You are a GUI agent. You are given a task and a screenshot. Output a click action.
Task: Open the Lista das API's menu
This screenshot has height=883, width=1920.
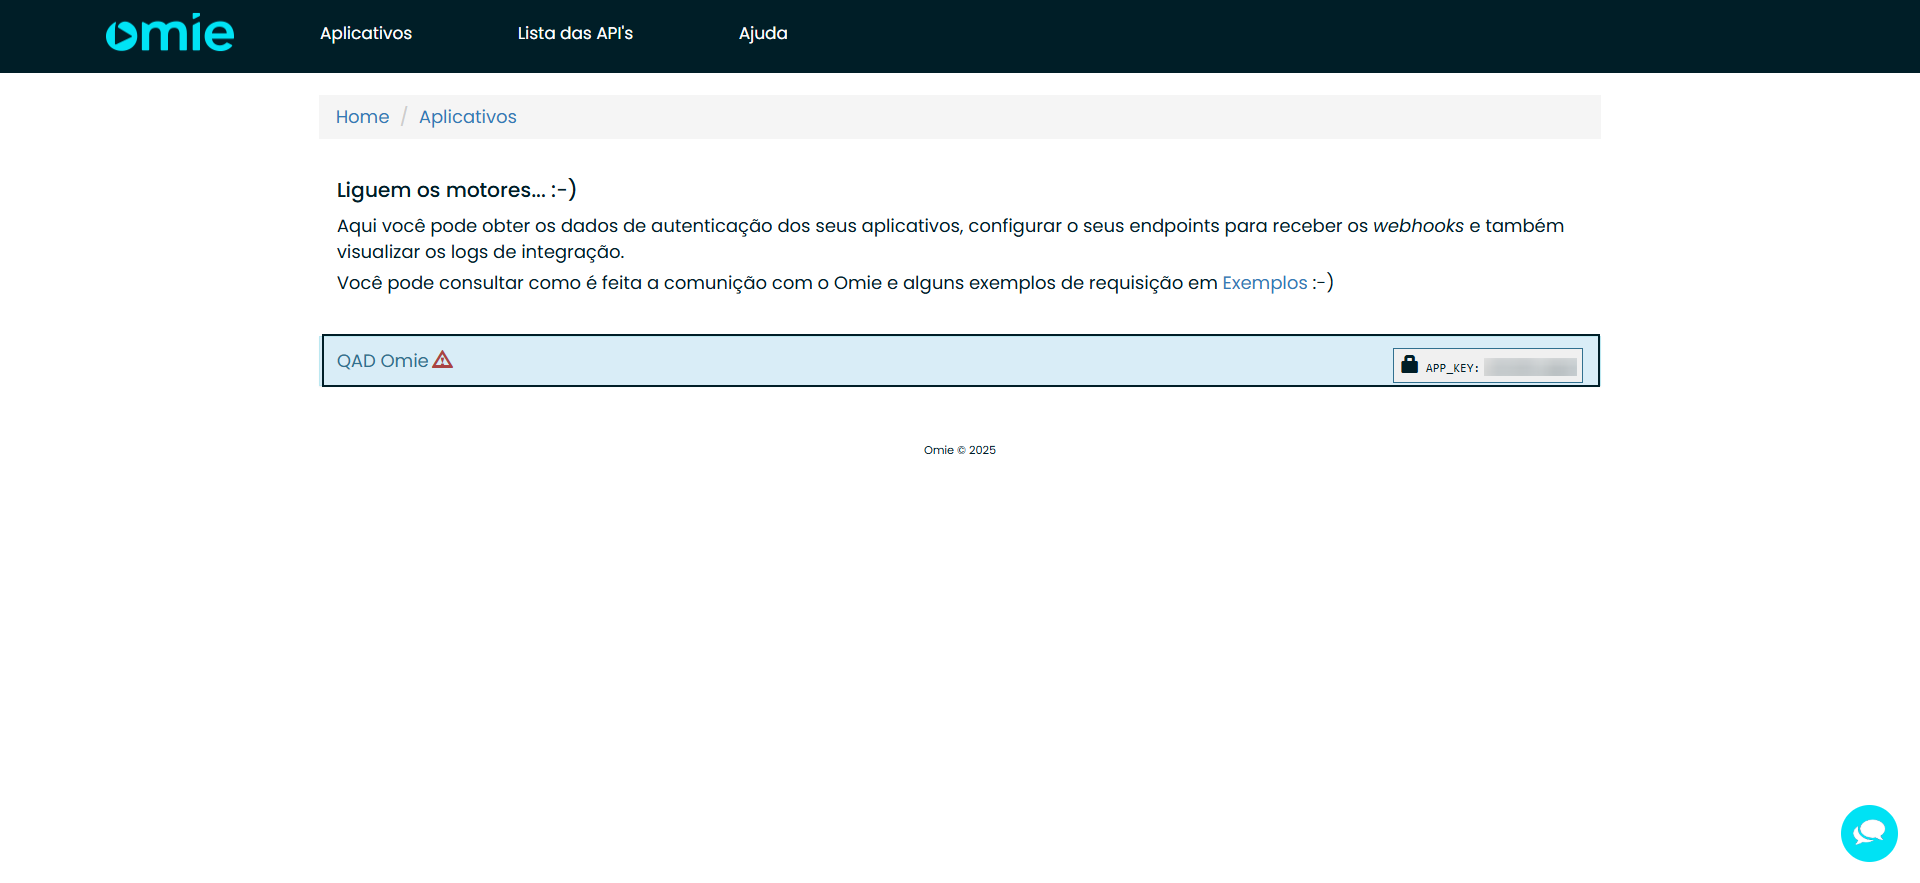575,33
